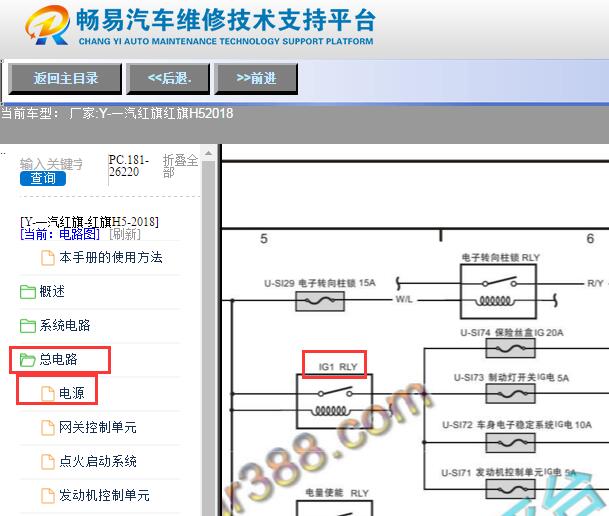
Task: Click the blue 查询 search button
Action: (43, 178)
